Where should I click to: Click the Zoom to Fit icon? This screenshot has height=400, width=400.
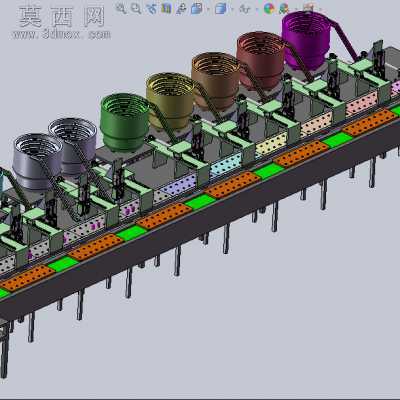[121, 8]
